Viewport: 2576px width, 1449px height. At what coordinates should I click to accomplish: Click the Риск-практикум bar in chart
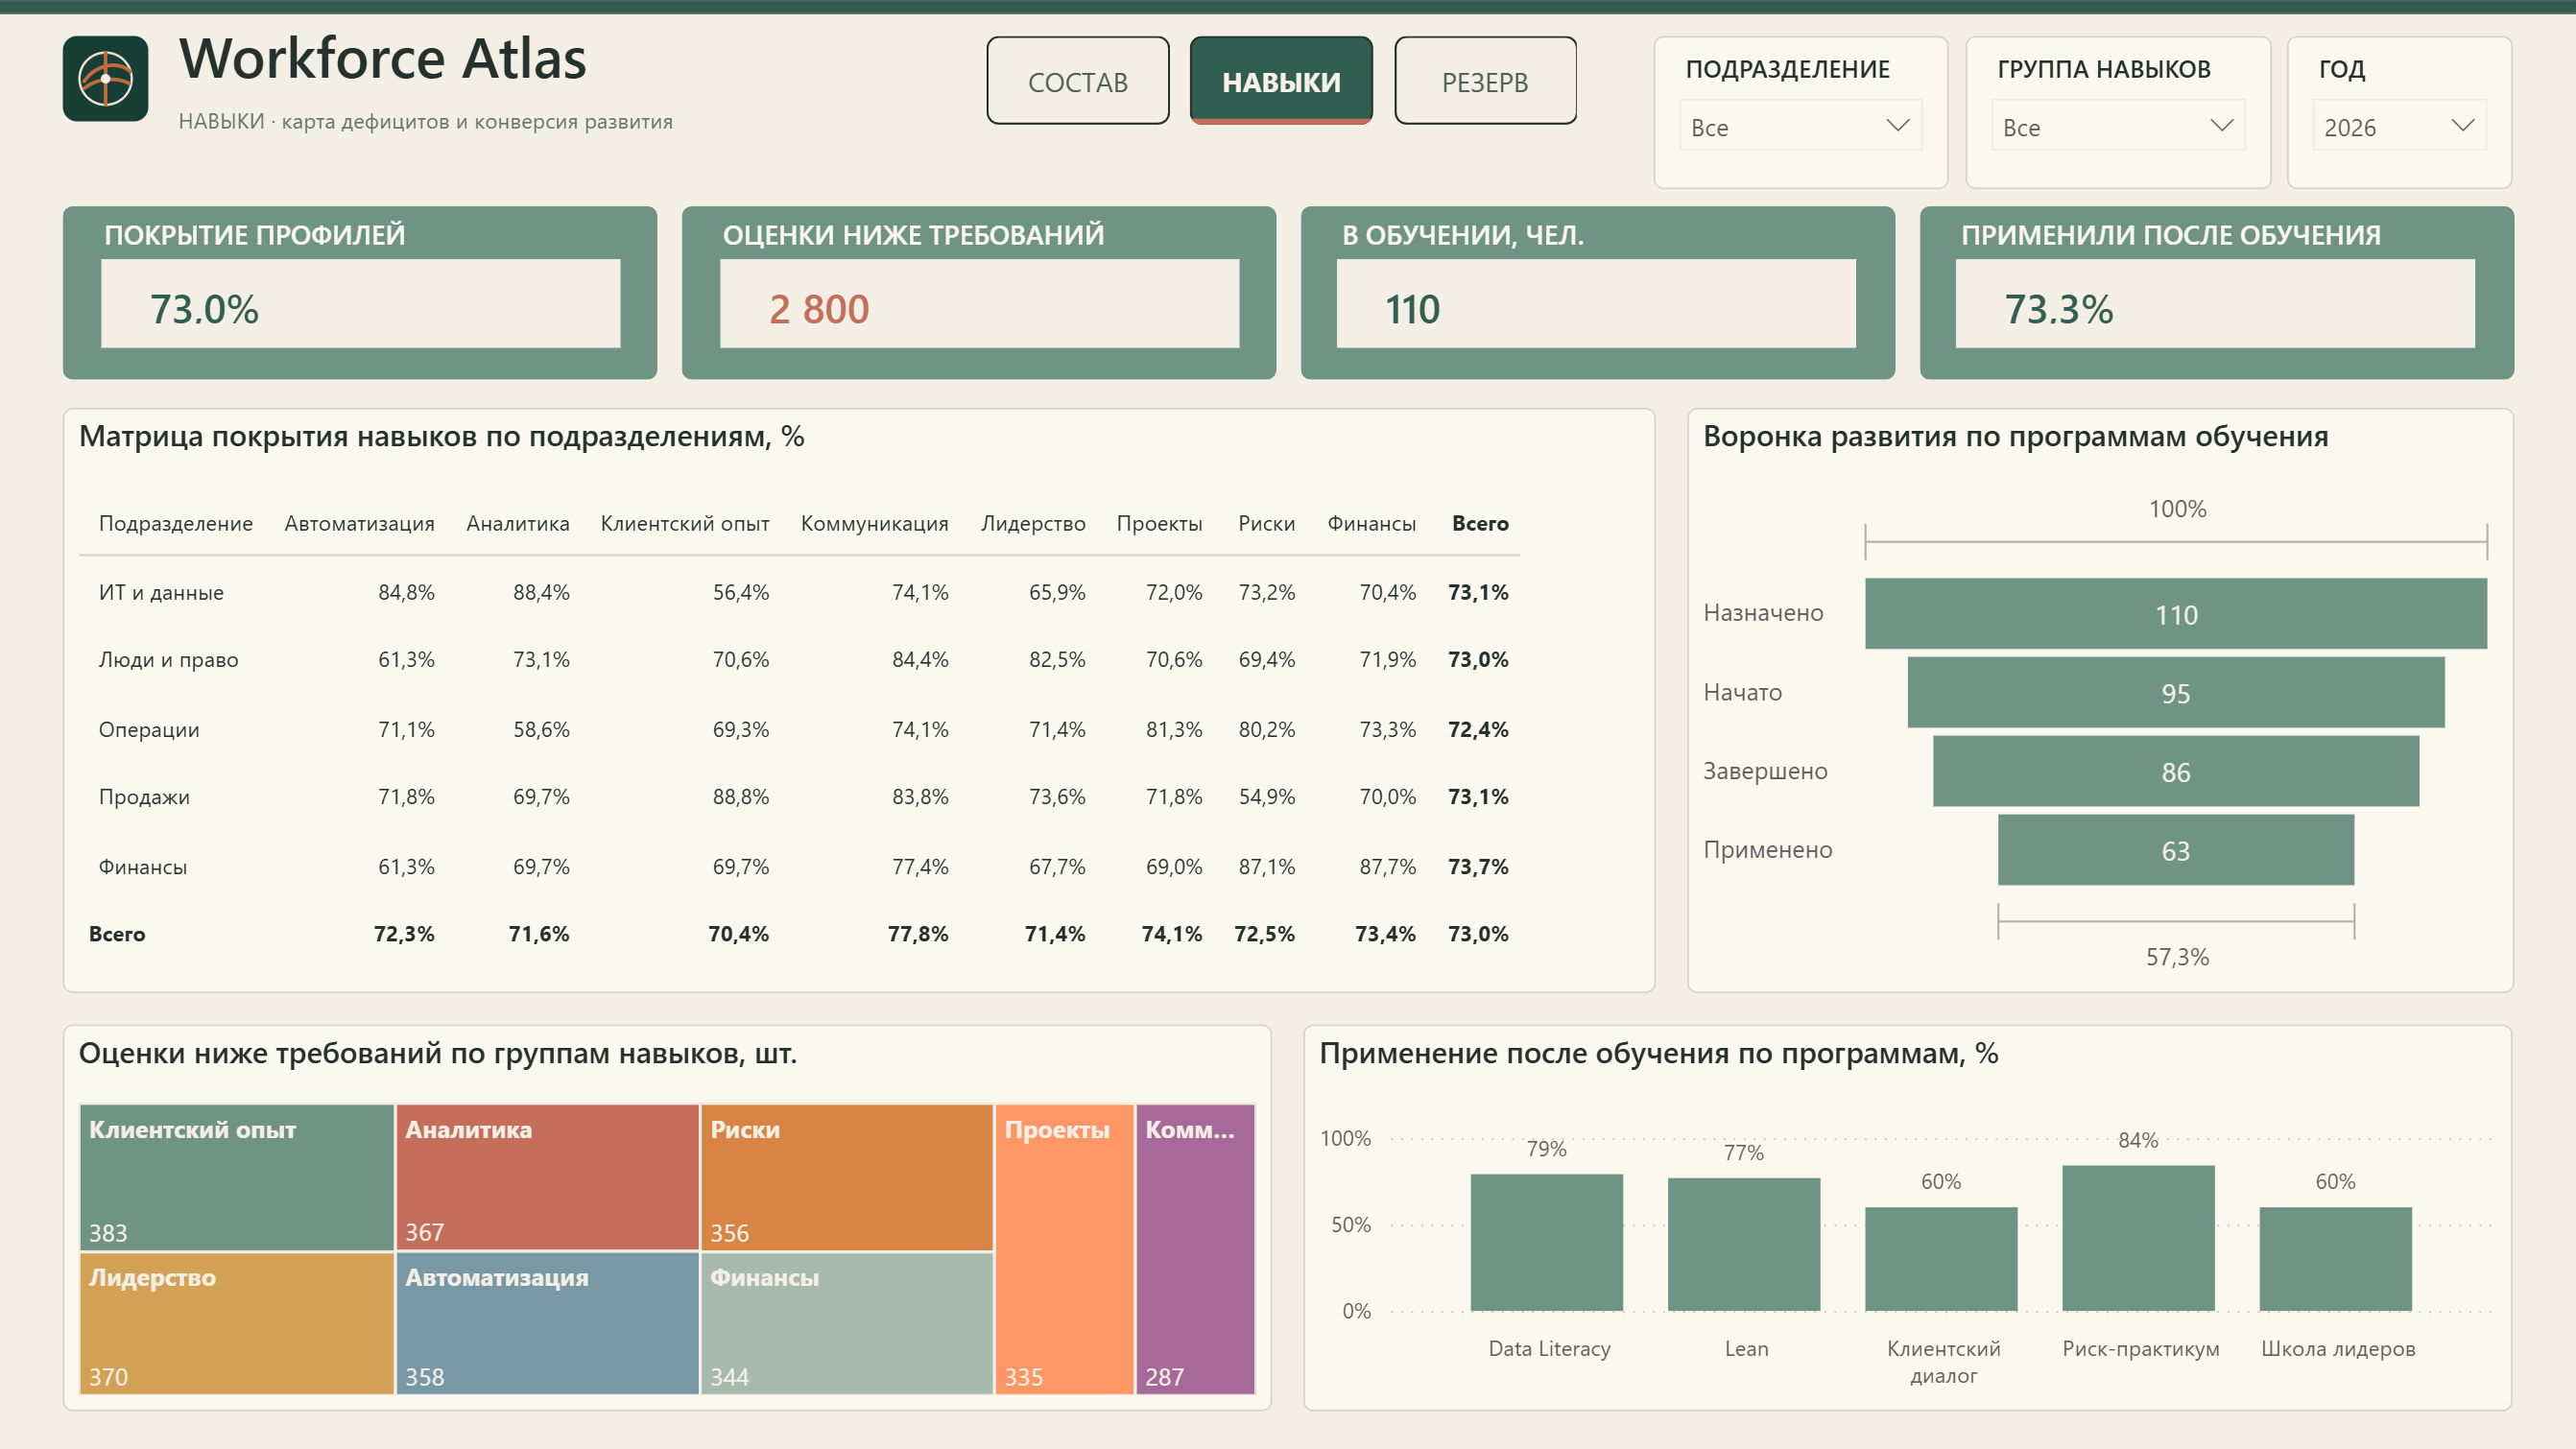(2138, 1238)
